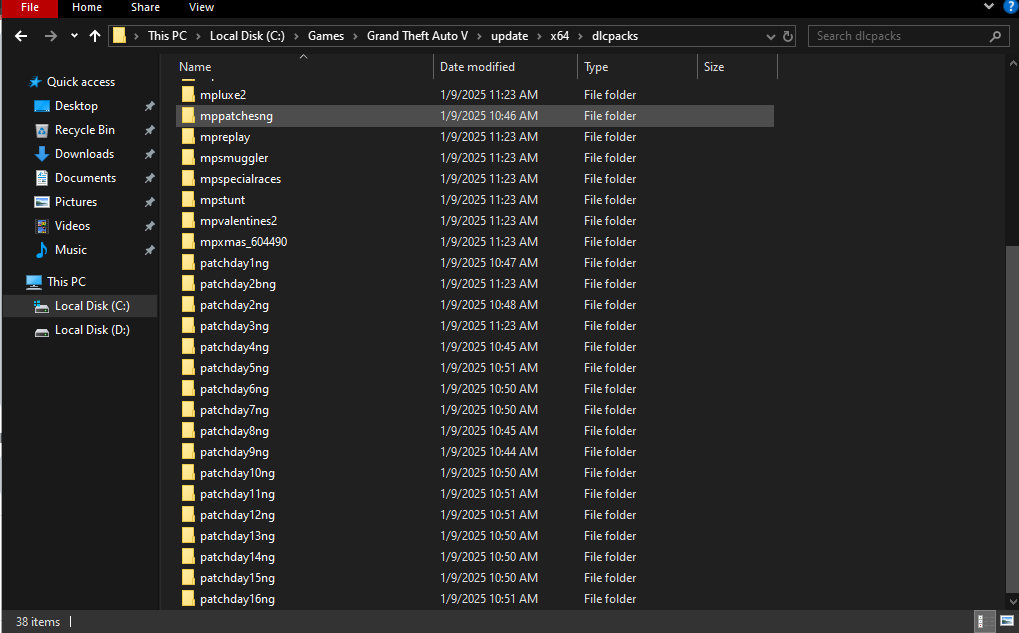
Task: Expand the address bar previous locations dropdown
Action: [770, 36]
